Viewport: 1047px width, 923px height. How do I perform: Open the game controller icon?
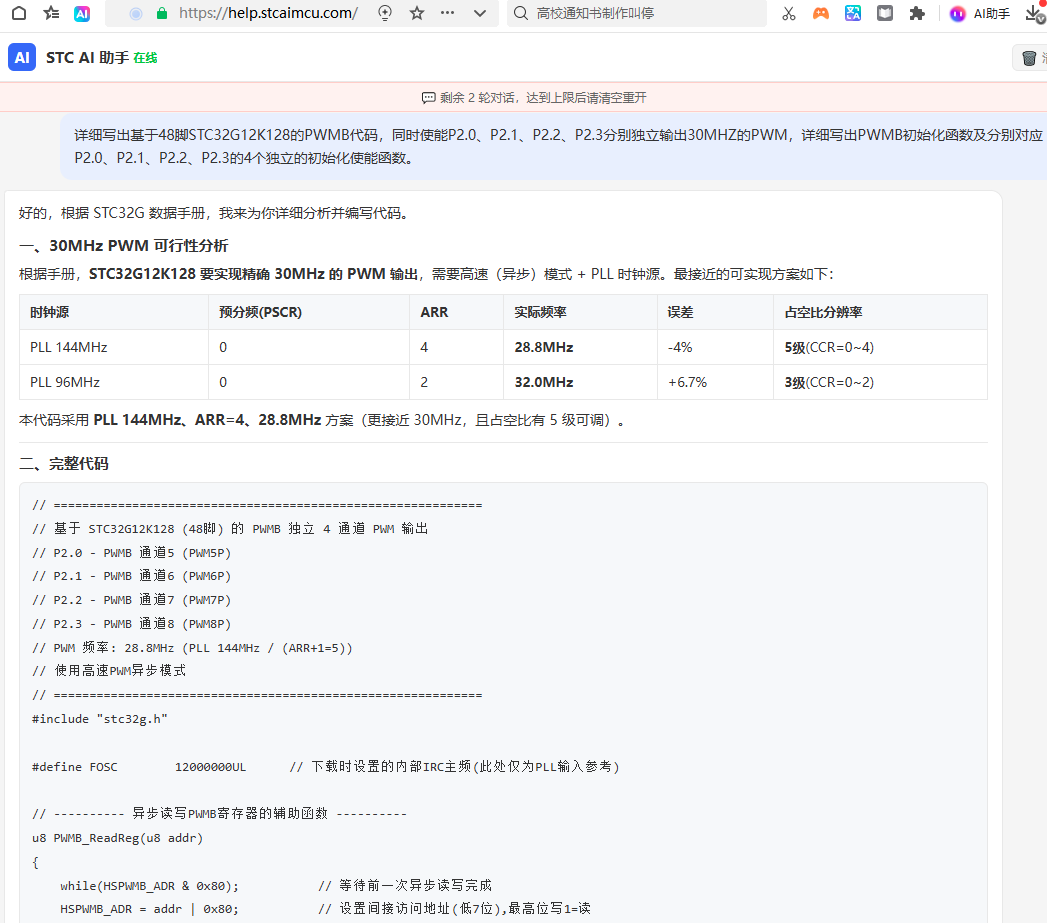pos(821,13)
